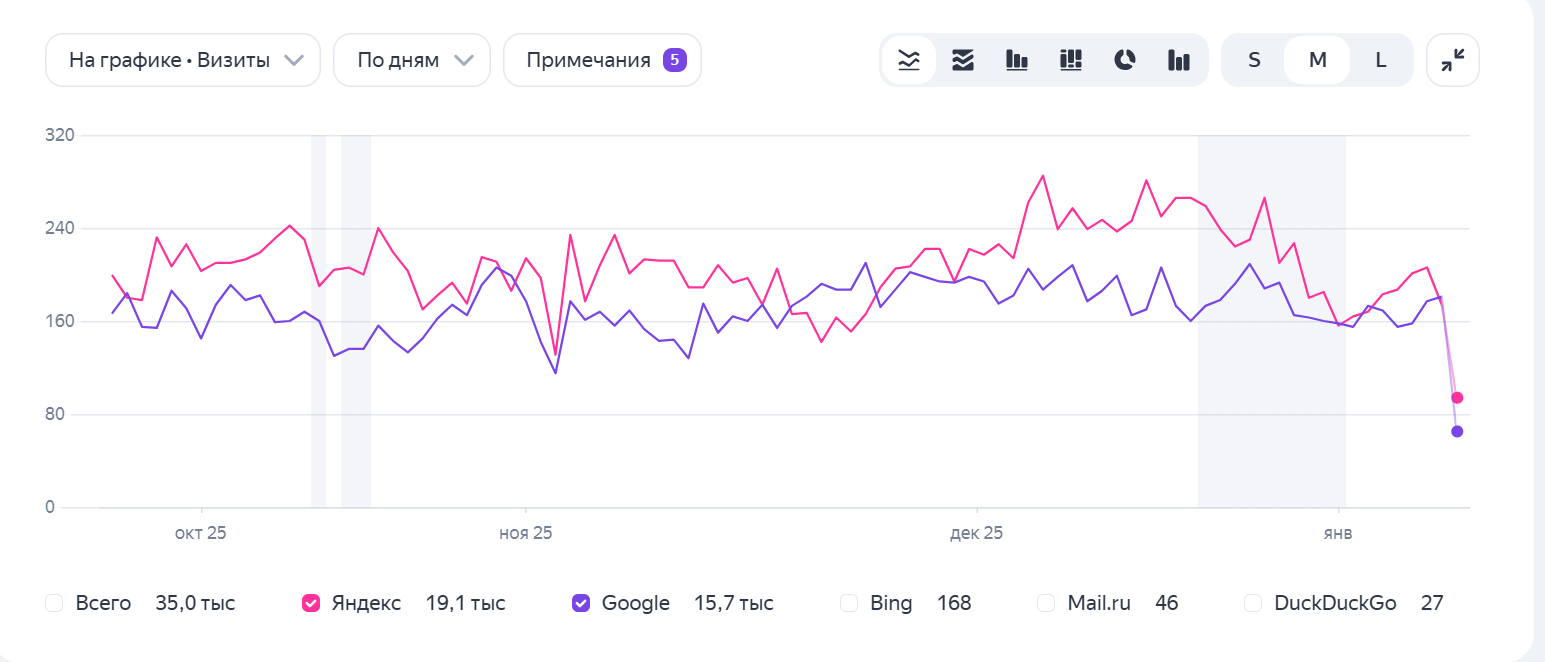Switch to line chart view
The image size is (1545, 662).
pyautogui.click(x=908, y=60)
